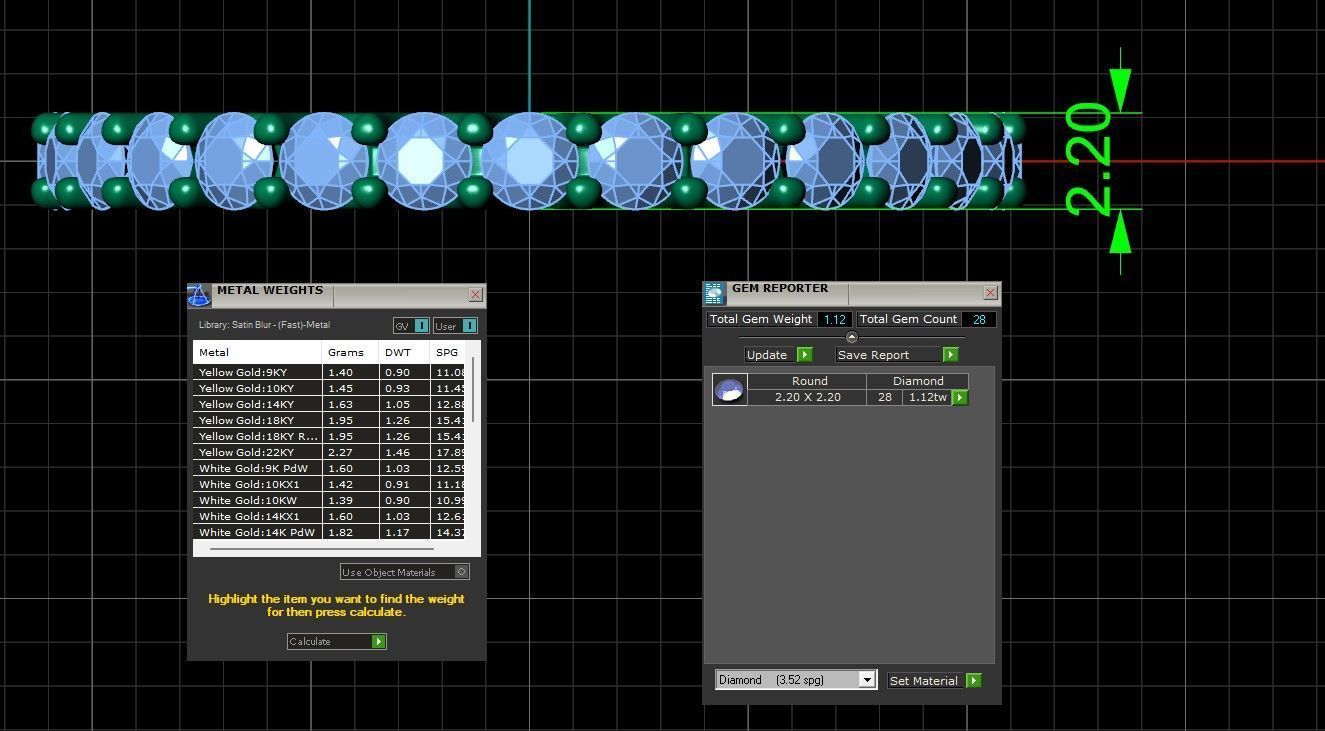Click the round diamond gem thumbnail
The width and height of the screenshot is (1325, 731).
point(729,389)
